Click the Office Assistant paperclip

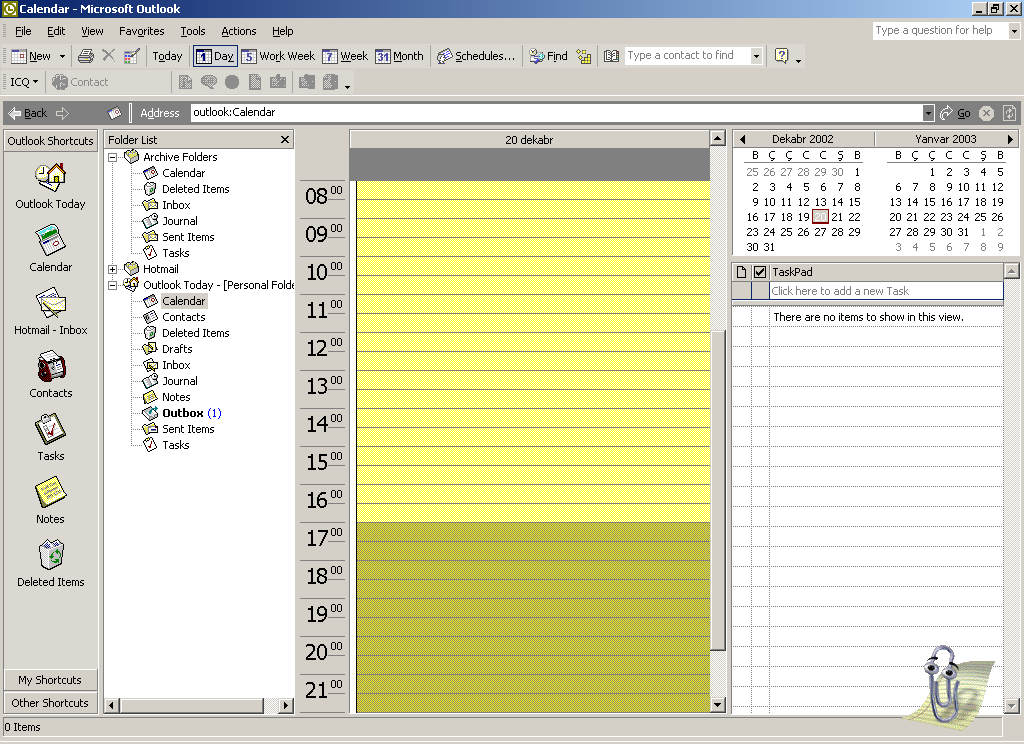point(943,683)
